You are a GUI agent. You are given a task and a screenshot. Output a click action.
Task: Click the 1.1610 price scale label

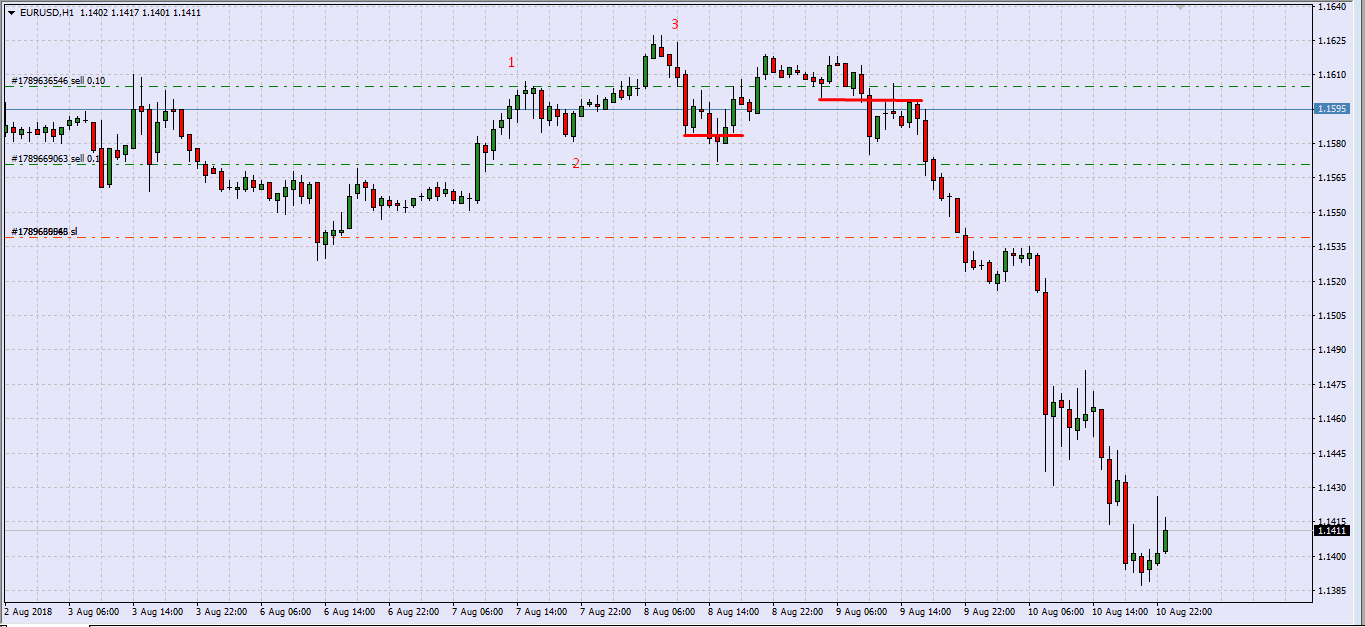(x=1331, y=75)
